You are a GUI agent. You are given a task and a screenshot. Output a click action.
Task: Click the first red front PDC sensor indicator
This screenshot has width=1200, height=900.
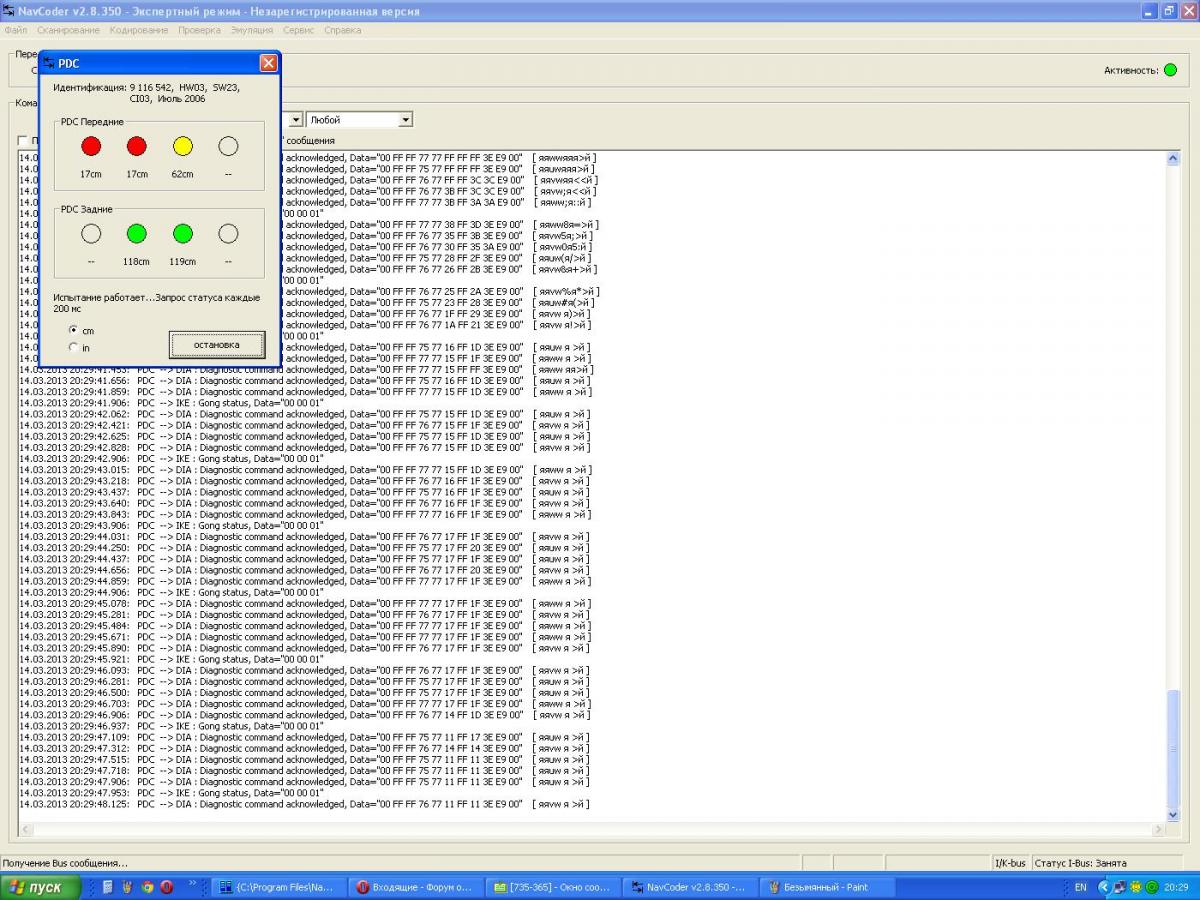[91, 147]
